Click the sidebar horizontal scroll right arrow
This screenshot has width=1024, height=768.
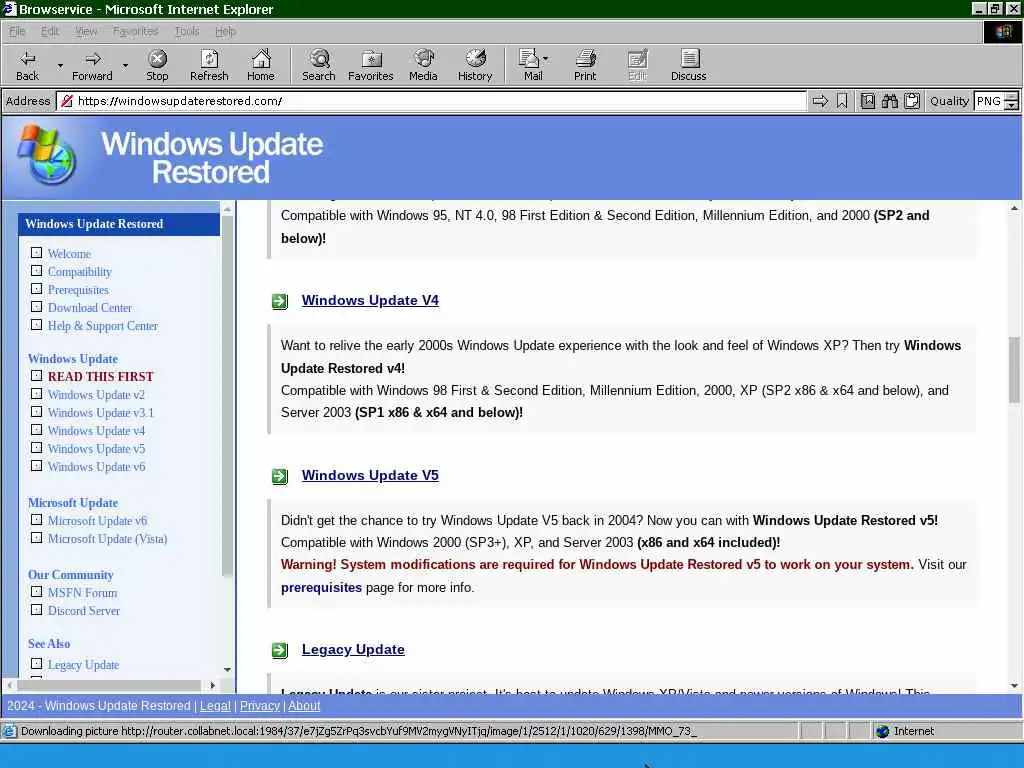[x=212, y=685]
